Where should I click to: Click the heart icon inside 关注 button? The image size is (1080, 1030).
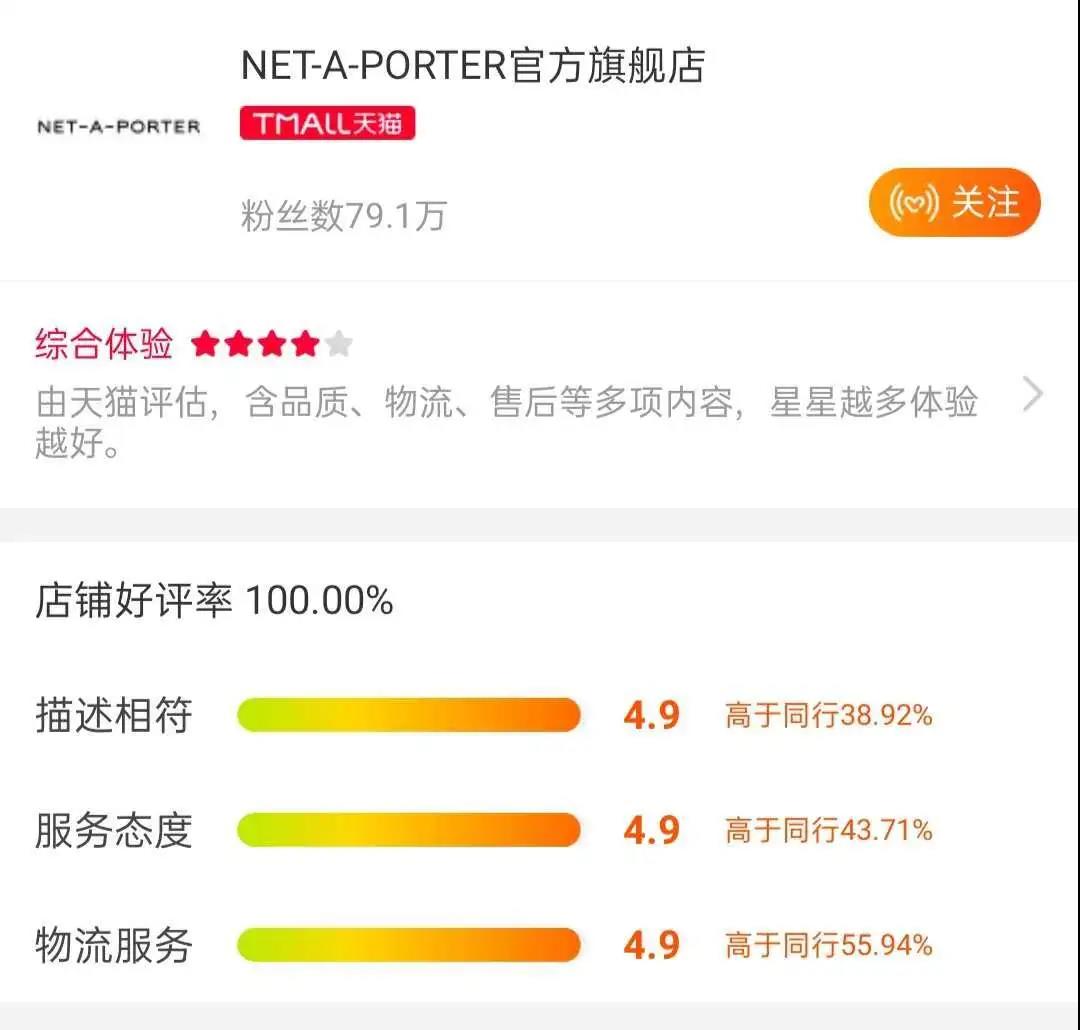click(913, 203)
